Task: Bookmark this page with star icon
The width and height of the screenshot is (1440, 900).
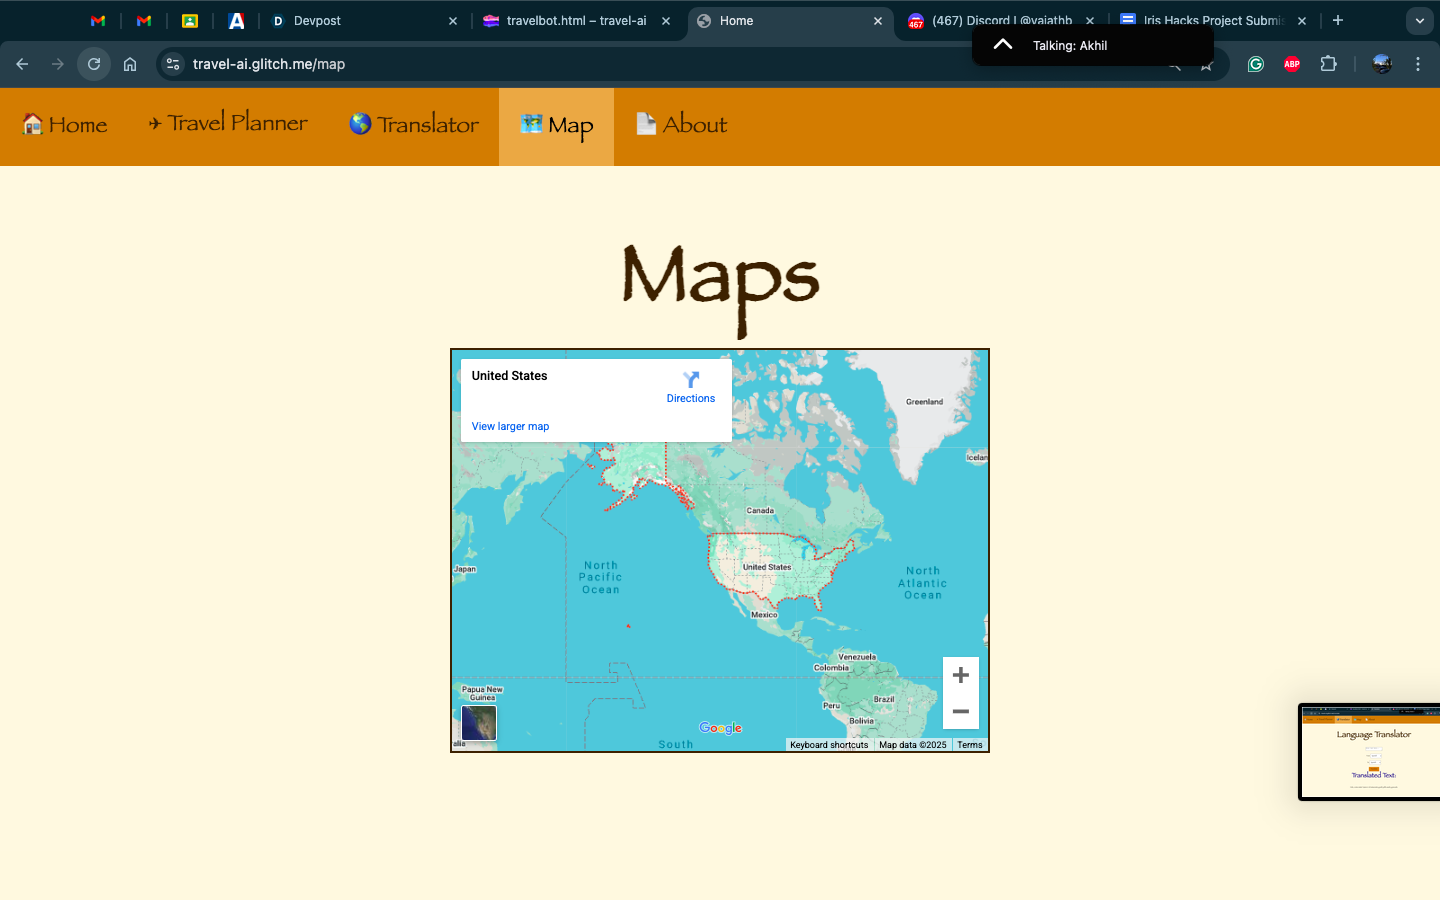Action: [1208, 65]
